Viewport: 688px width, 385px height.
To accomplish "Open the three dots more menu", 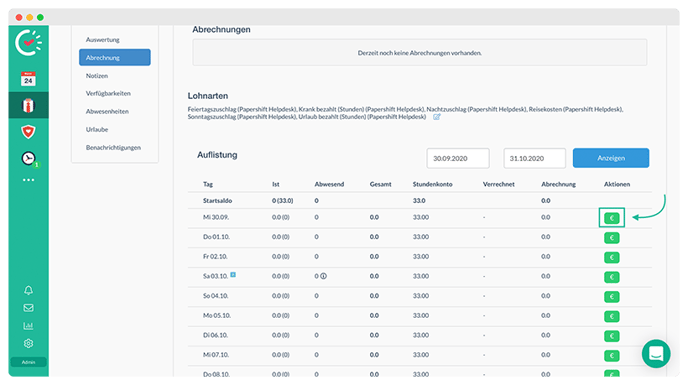I will click(29, 180).
